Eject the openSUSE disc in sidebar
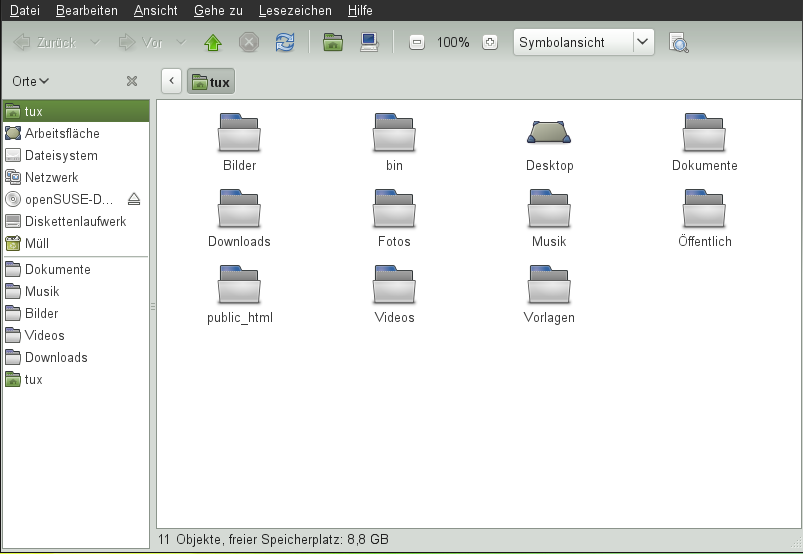Screen dimensions: 803x554 [x=135, y=199]
